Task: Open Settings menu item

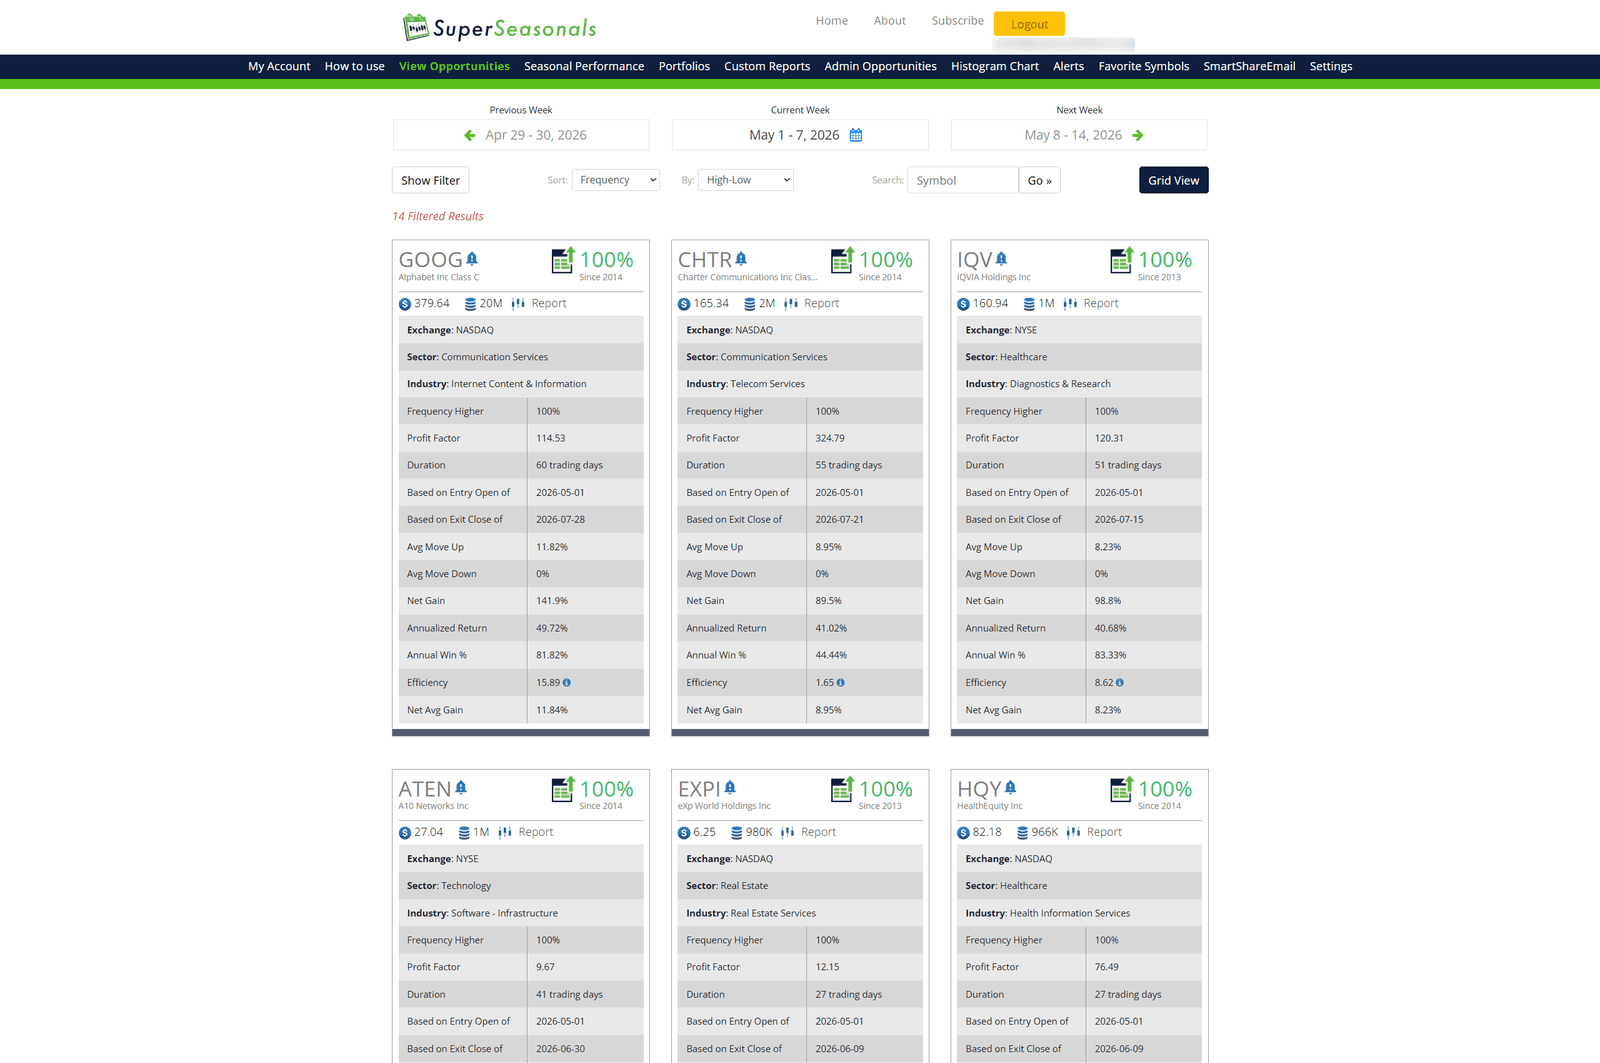Action: tap(1331, 67)
